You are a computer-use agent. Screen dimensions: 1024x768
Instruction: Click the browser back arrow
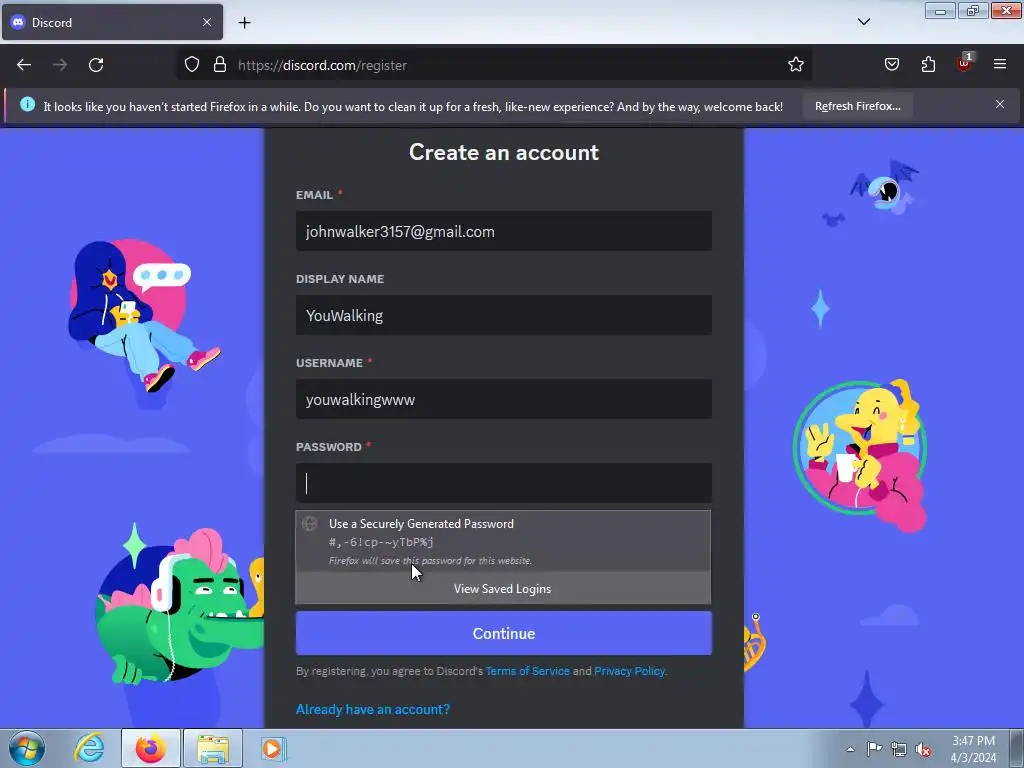24,65
